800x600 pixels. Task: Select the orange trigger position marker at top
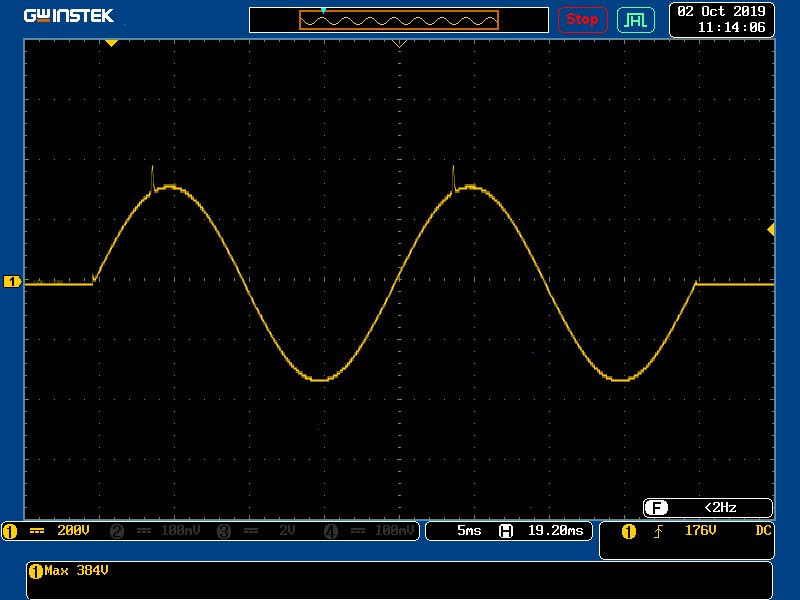click(x=111, y=43)
